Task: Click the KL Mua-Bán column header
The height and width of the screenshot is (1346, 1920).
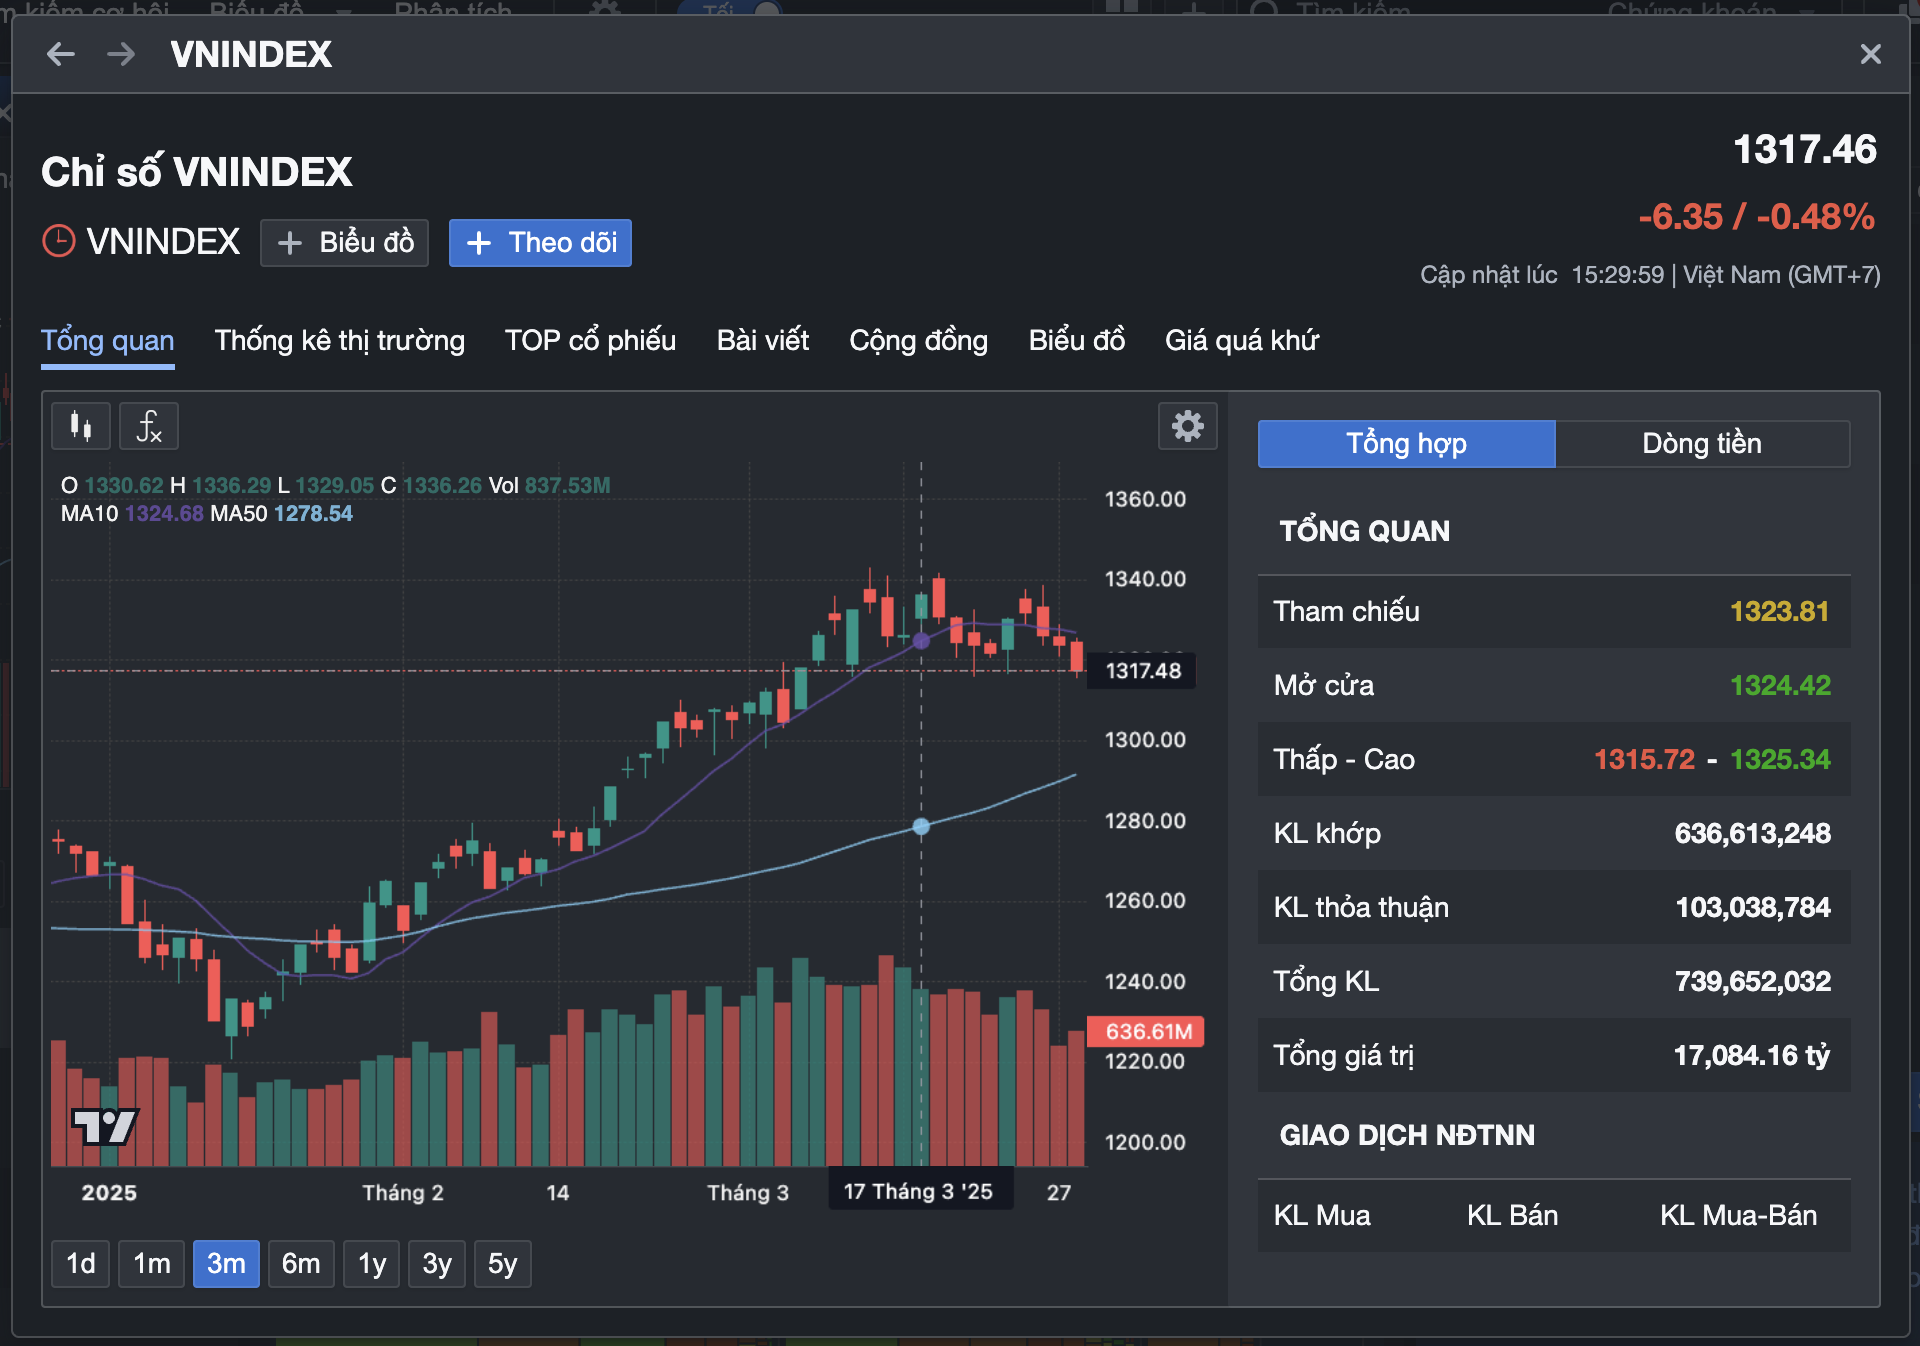Action: tap(1738, 1216)
